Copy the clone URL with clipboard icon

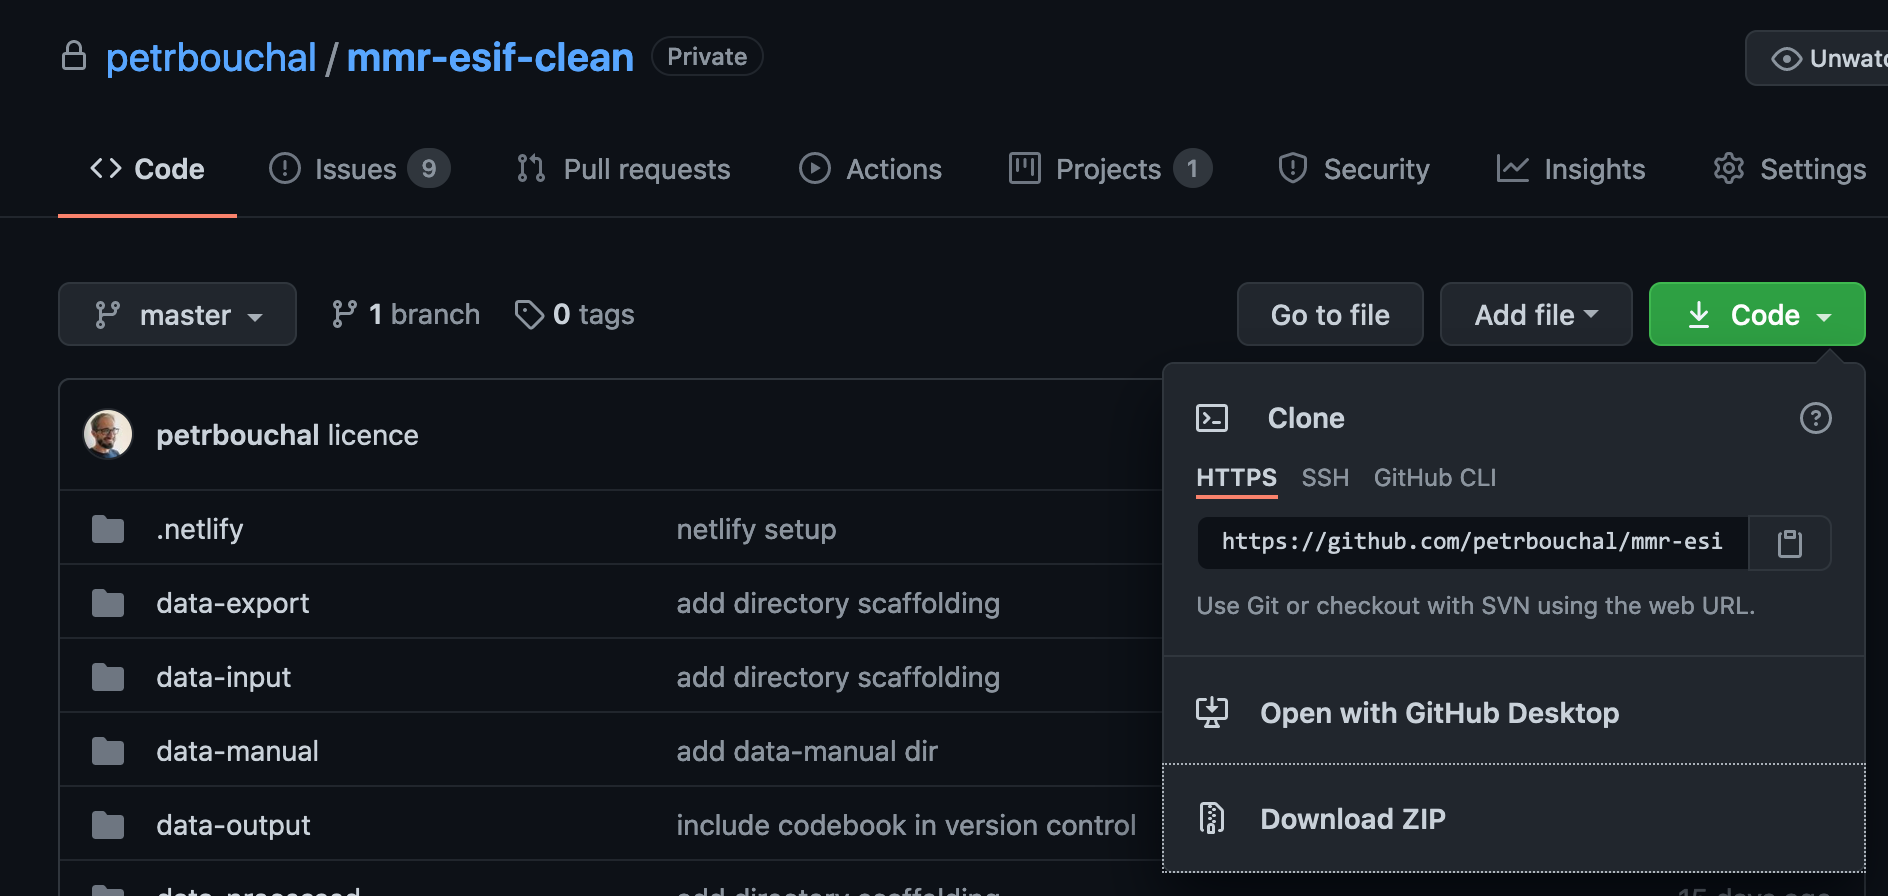click(x=1789, y=543)
